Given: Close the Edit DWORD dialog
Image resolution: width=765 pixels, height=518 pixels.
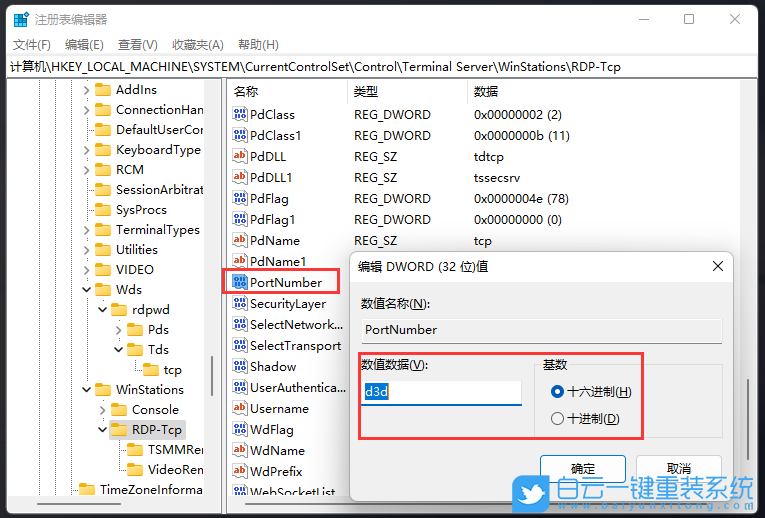Looking at the screenshot, I should coord(718,266).
